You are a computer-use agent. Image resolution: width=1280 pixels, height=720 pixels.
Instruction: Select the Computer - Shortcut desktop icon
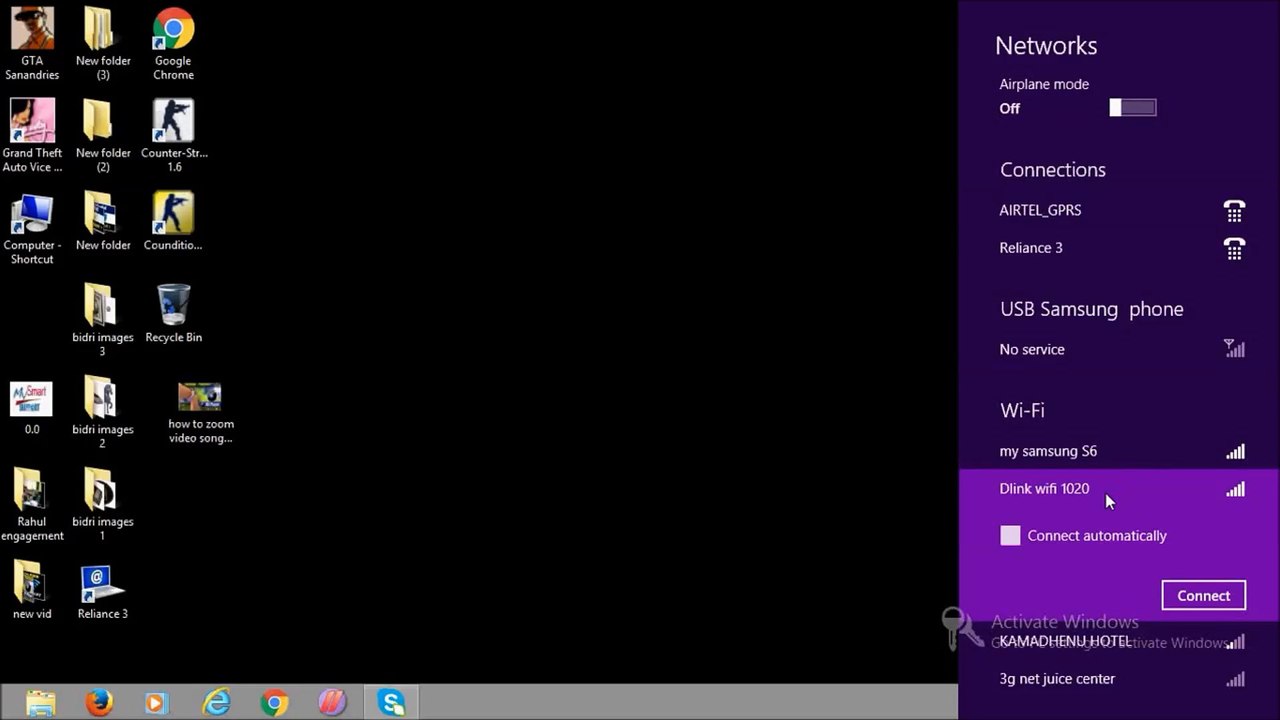(32, 228)
